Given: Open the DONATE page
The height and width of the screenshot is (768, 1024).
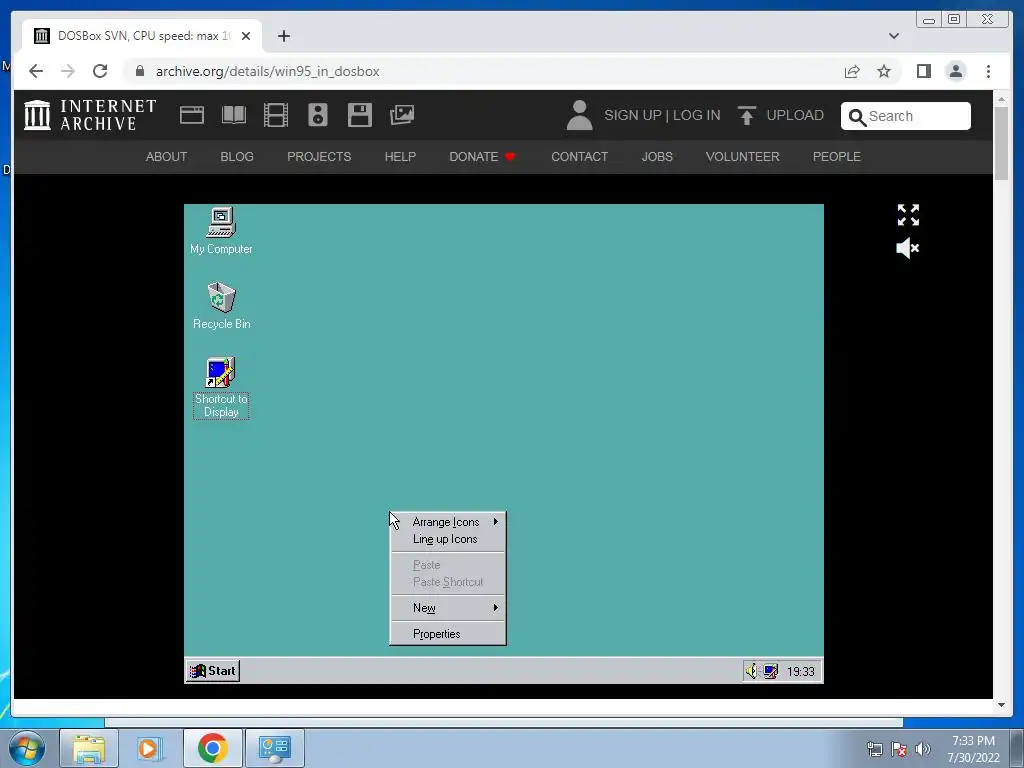Looking at the screenshot, I should [483, 157].
